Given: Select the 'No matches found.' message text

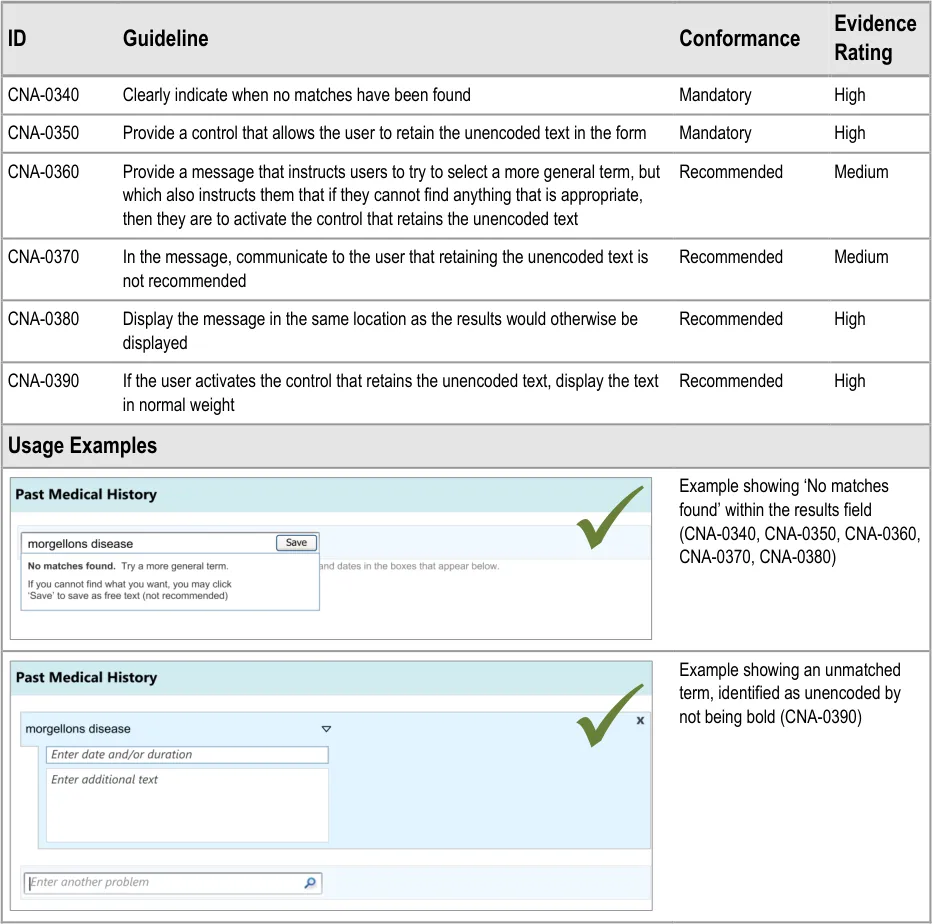Looking at the screenshot, I should (70, 566).
